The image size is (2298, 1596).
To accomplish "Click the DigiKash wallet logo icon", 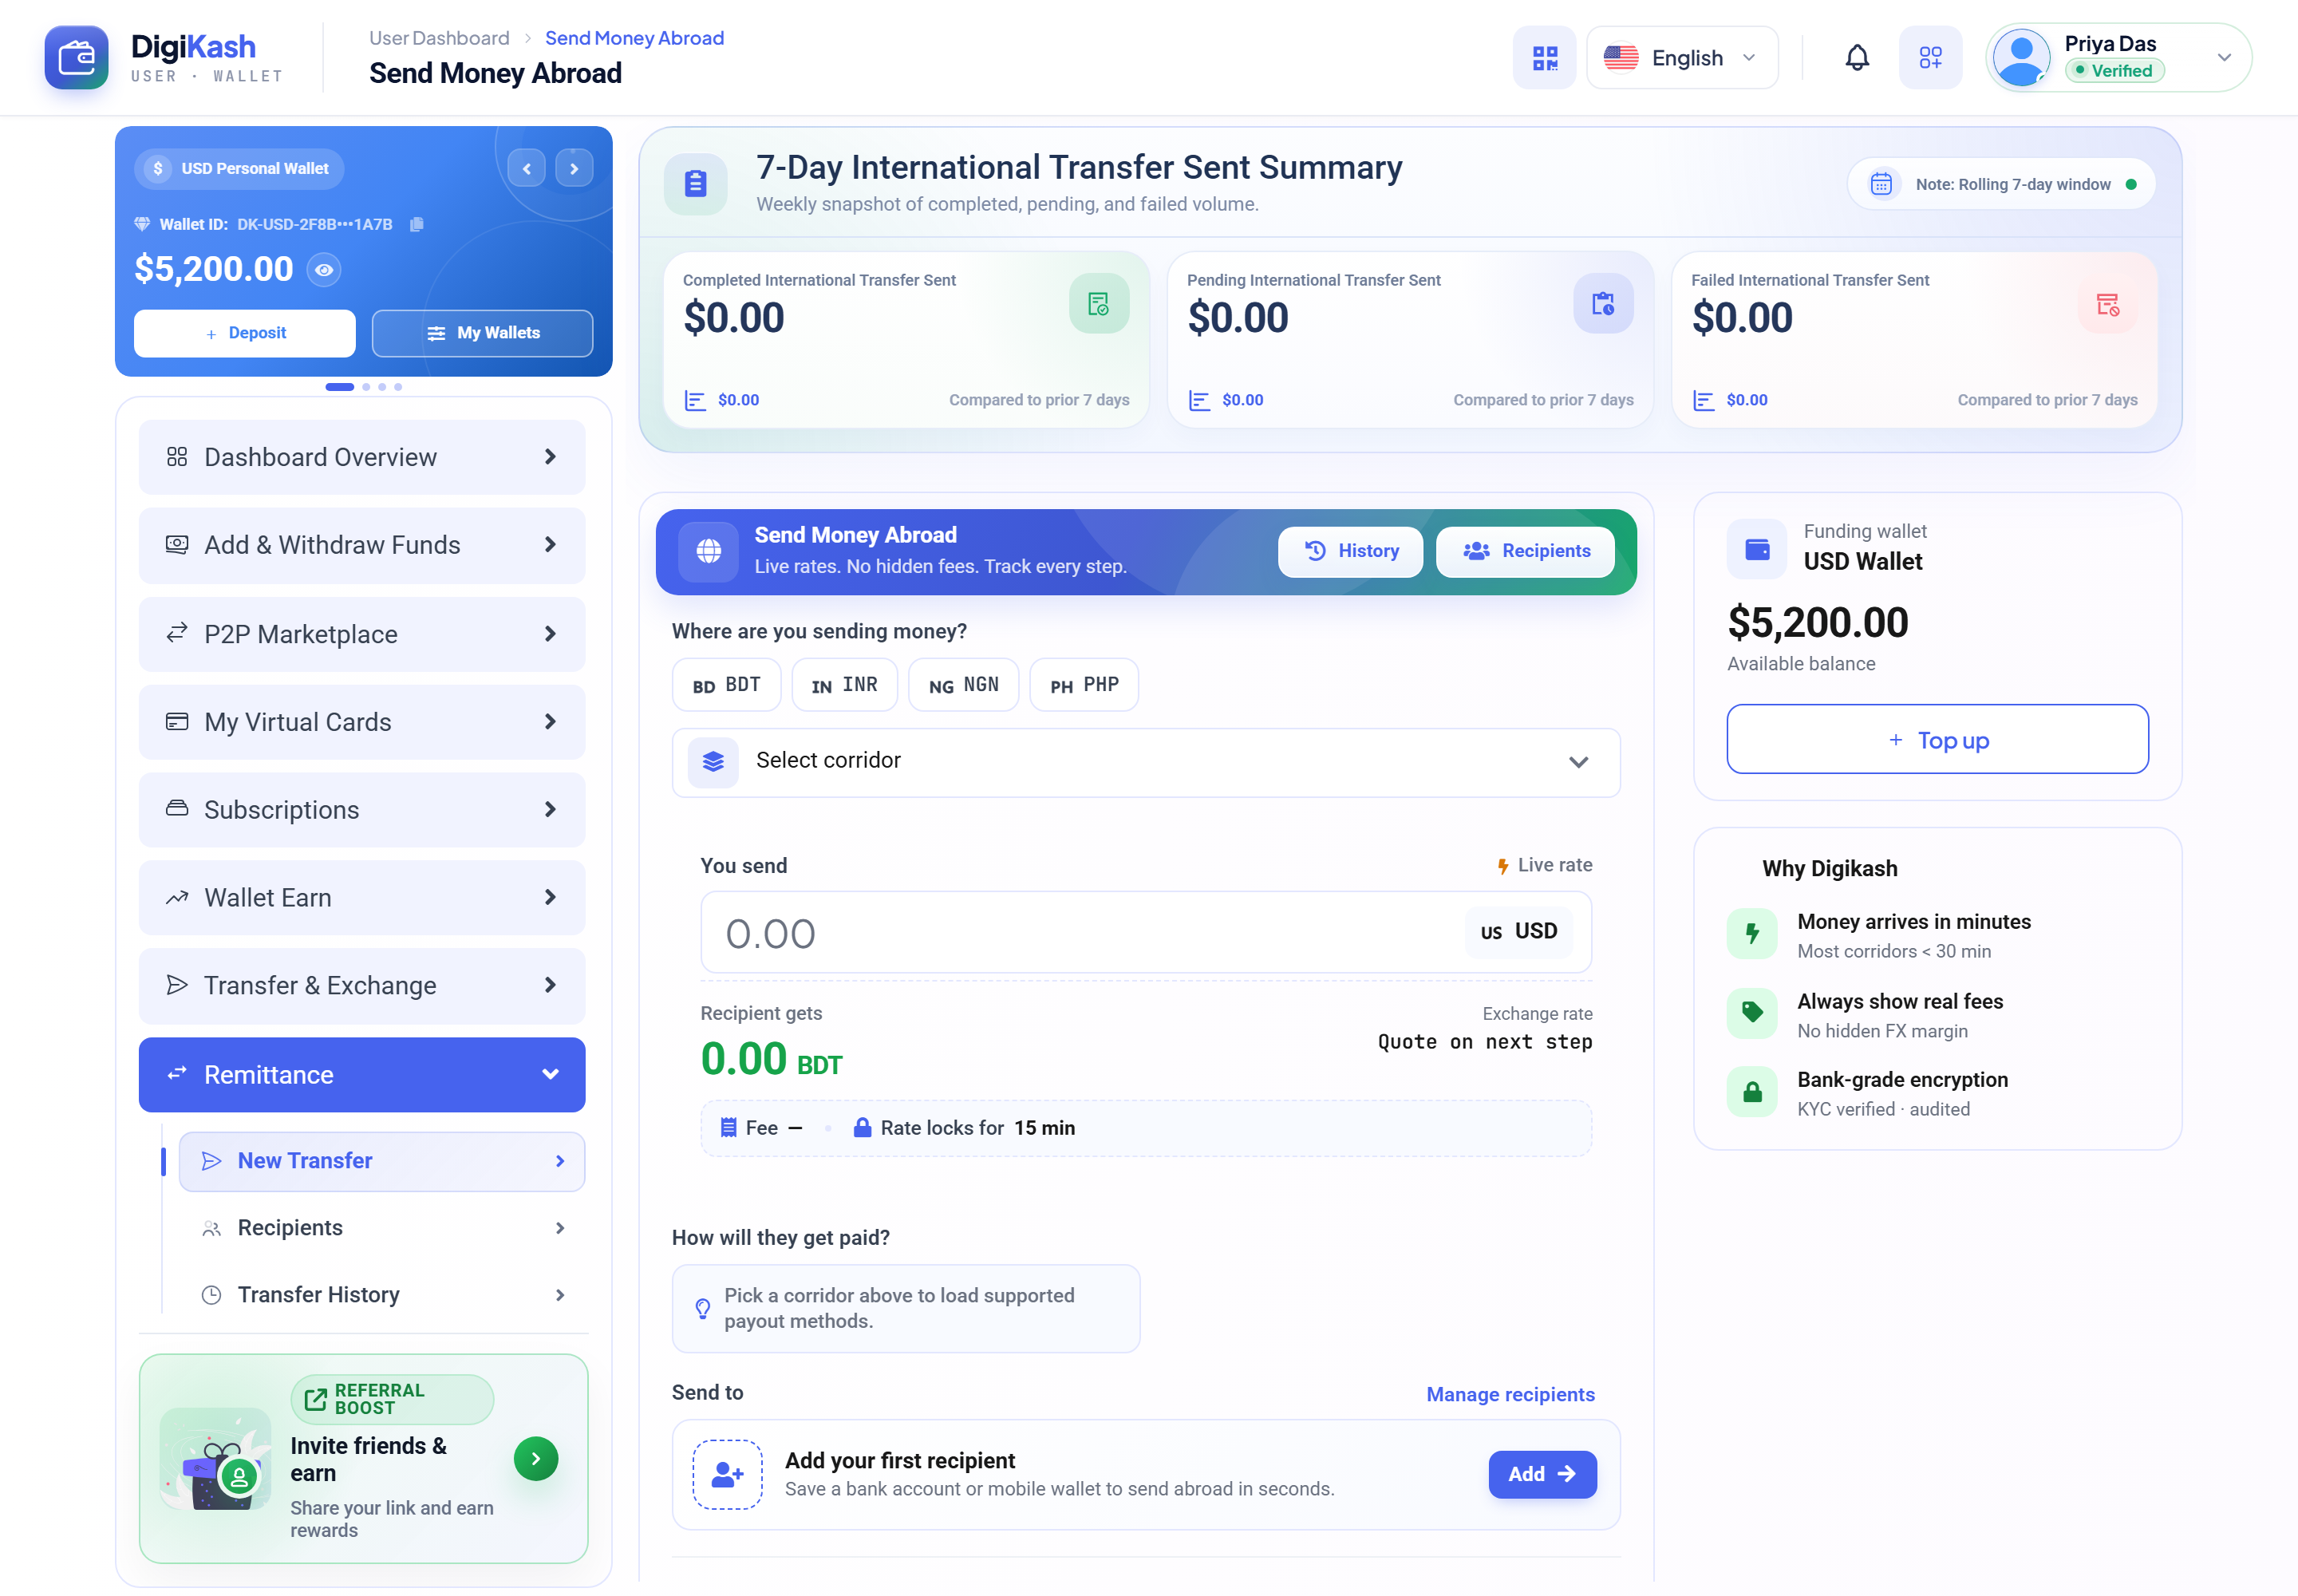I will click(x=76, y=57).
